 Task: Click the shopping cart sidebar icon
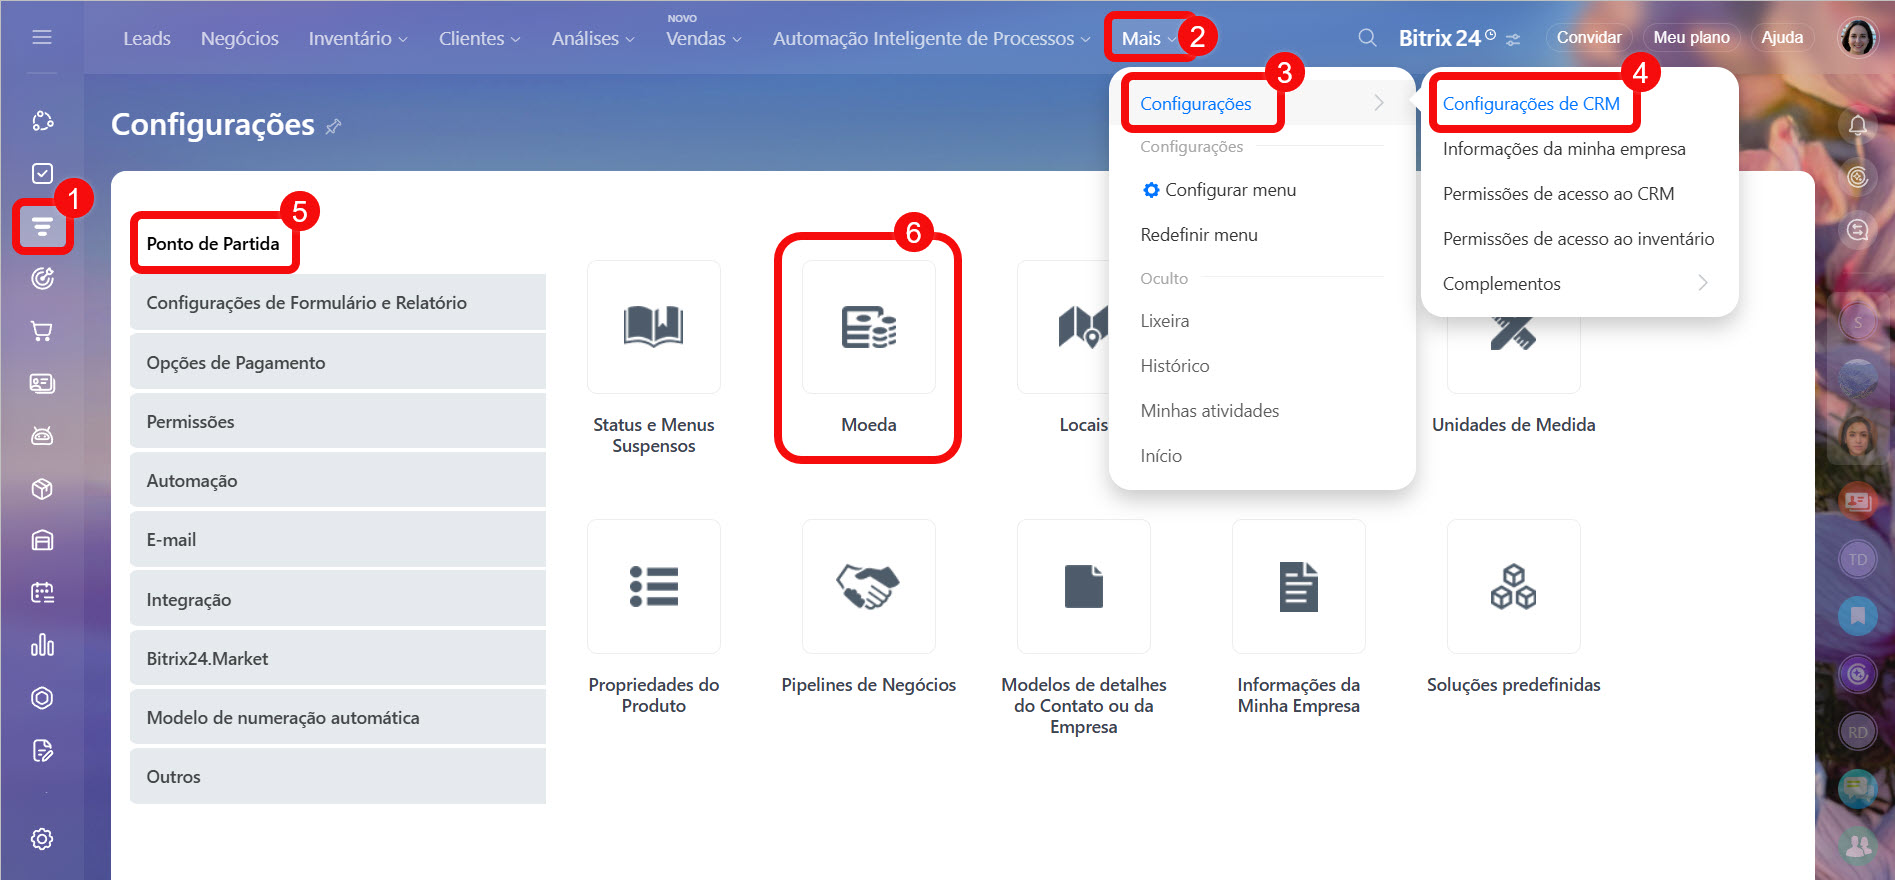(42, 331)
